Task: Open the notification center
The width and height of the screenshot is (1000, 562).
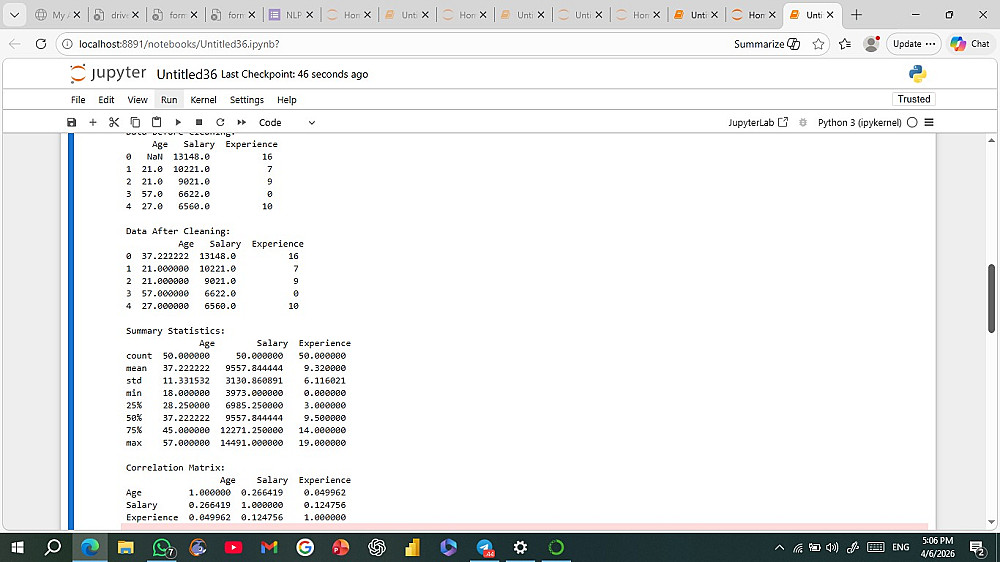Action: (x=977, y=547)
